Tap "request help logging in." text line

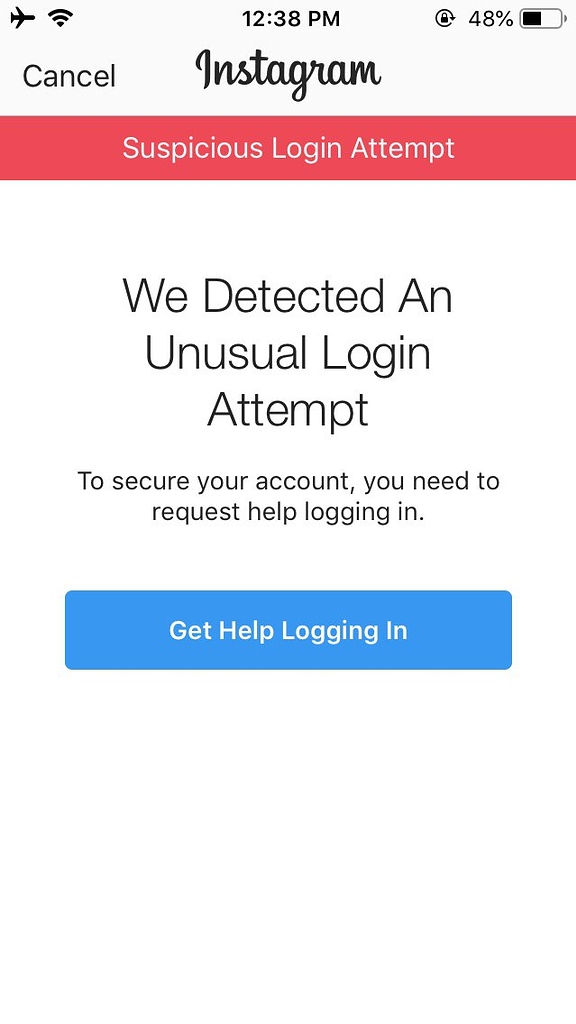[288, 513]
